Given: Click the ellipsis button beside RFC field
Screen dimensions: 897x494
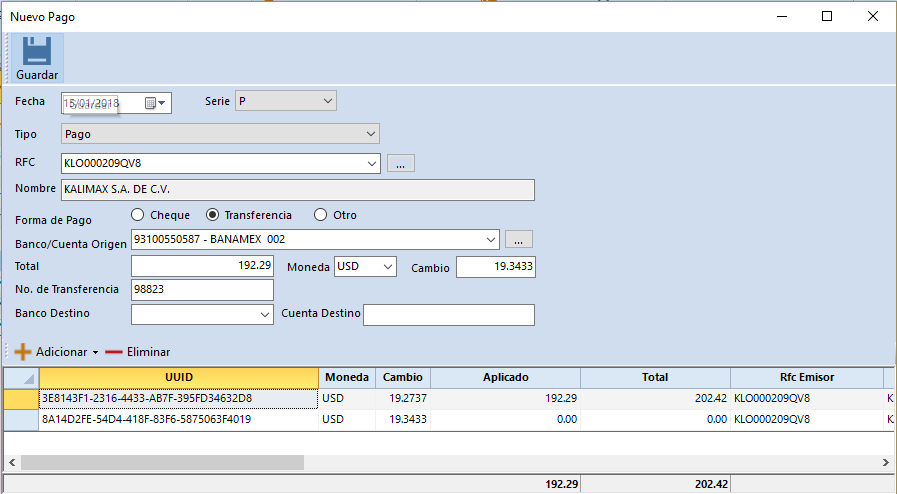Looking at the screenshot, I should pos(400,163).
